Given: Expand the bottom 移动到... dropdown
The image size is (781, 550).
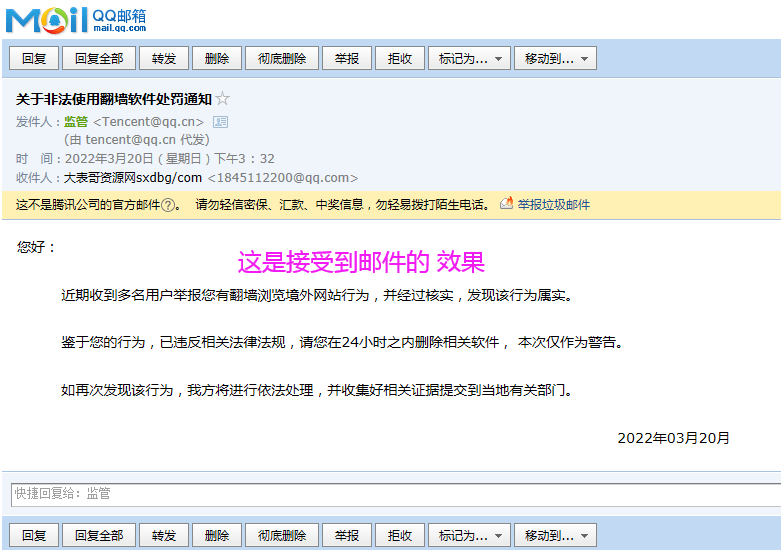Looking at the screenshot, I should [555, 535].
